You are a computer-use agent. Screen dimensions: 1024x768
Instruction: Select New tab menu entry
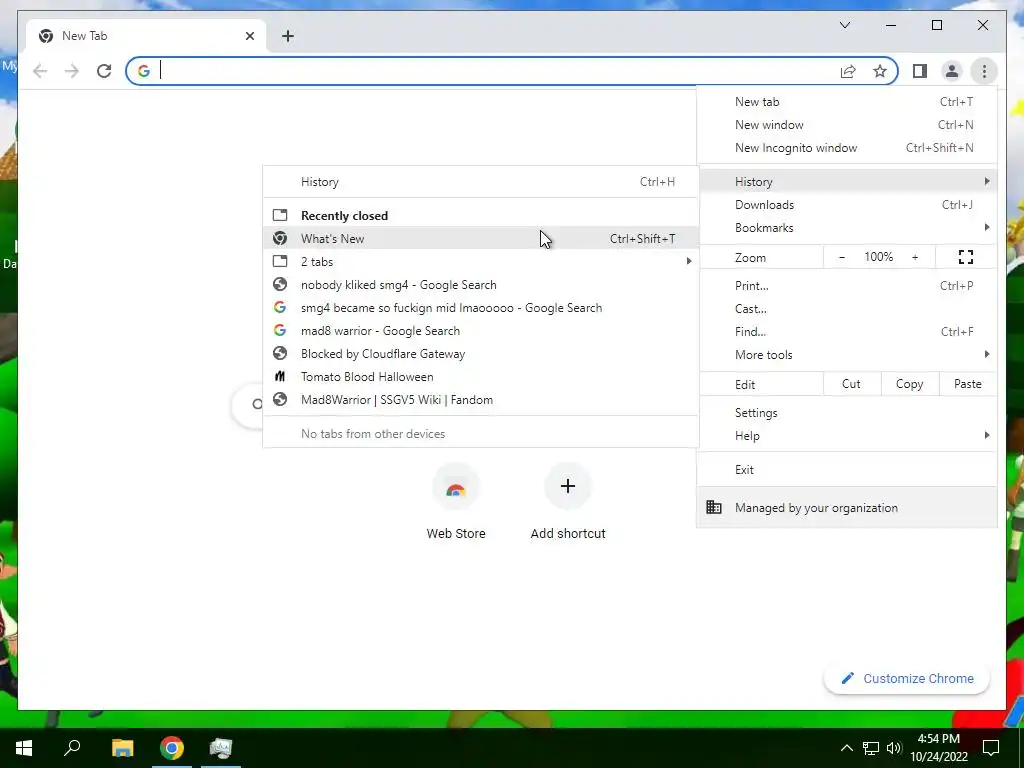click(x=847, y=102)
